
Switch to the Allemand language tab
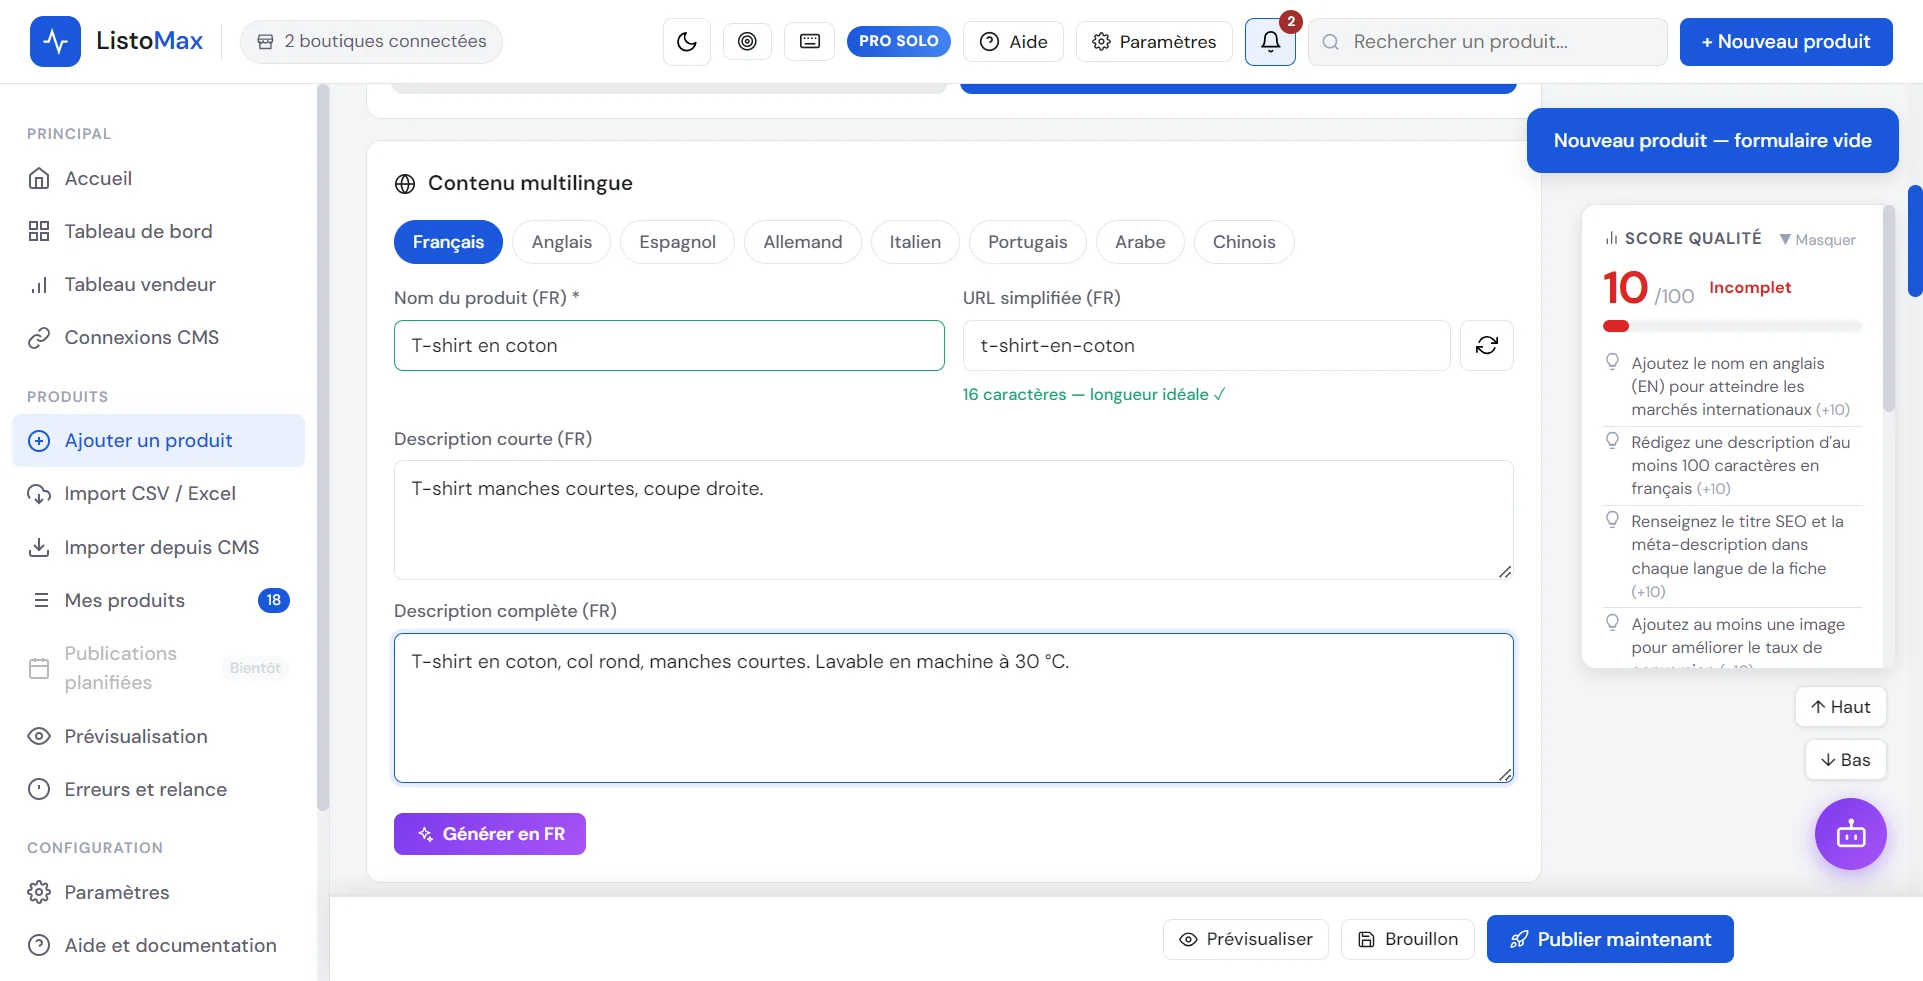(x=802, y=242)
